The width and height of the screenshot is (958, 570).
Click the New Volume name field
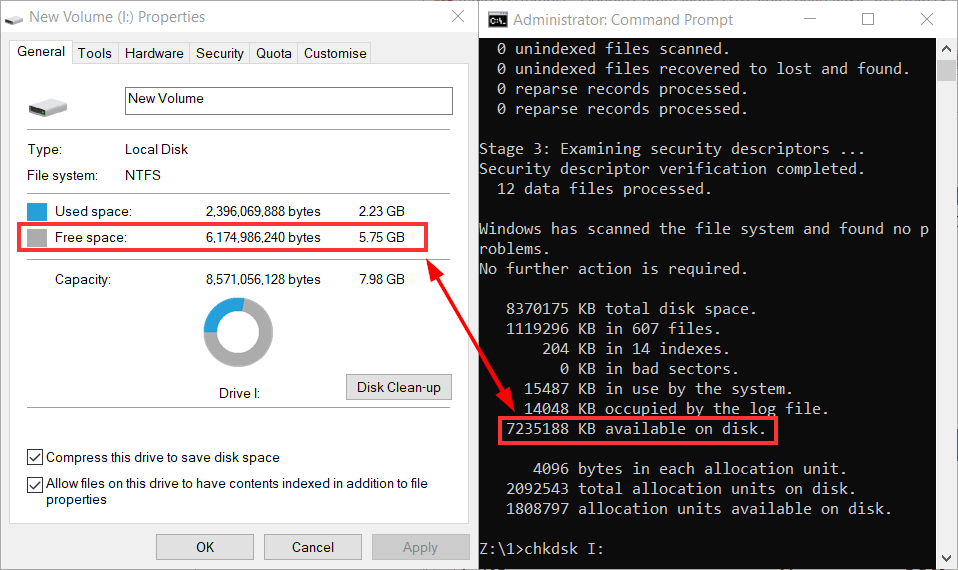[x=288, y=101]
